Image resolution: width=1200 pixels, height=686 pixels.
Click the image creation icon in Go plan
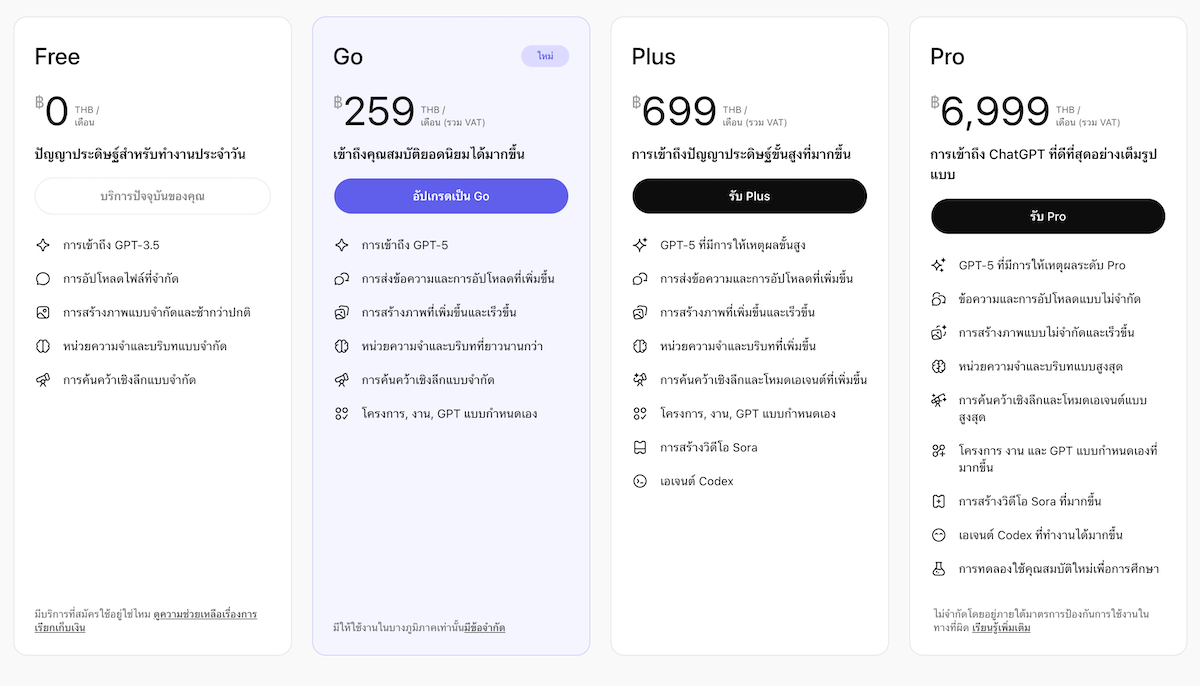coord(342,313)
